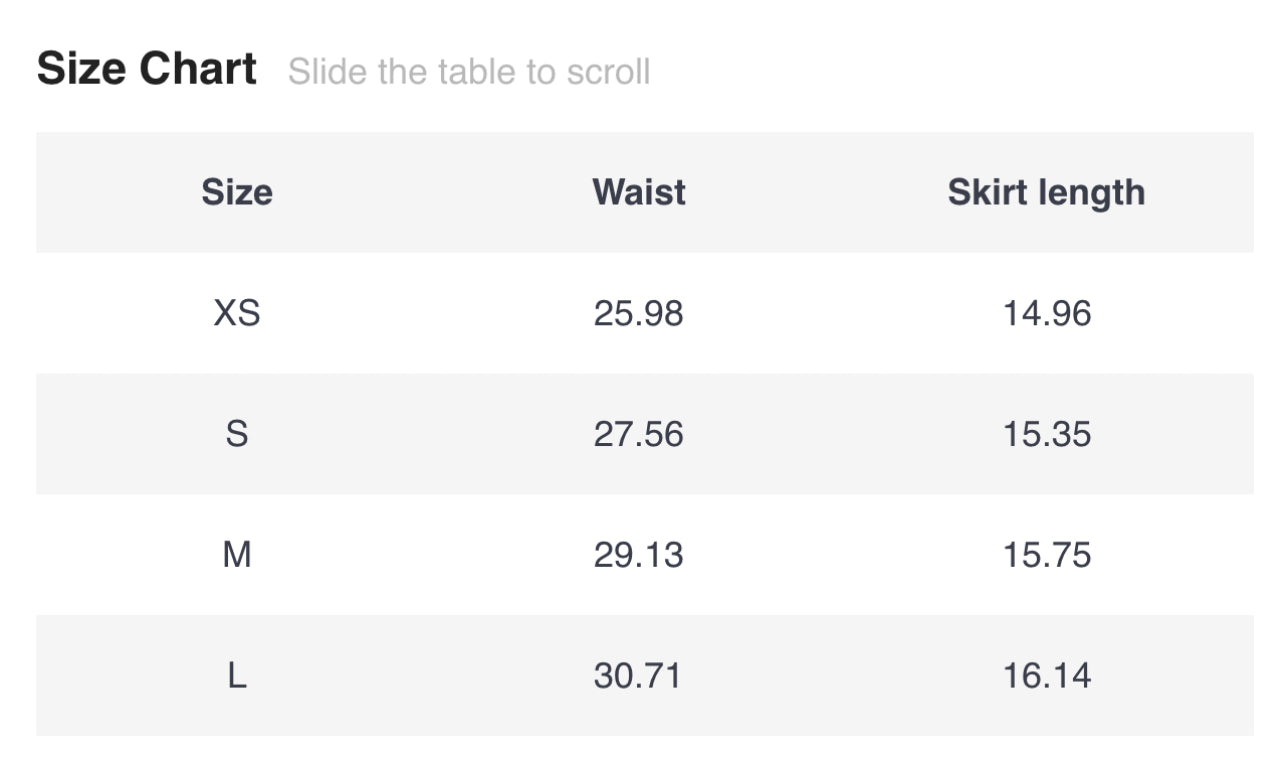Click the 'Slide the table to scroll' hint
The width and height of the screenshot is (1284, 760).
[x=469, y=73]
